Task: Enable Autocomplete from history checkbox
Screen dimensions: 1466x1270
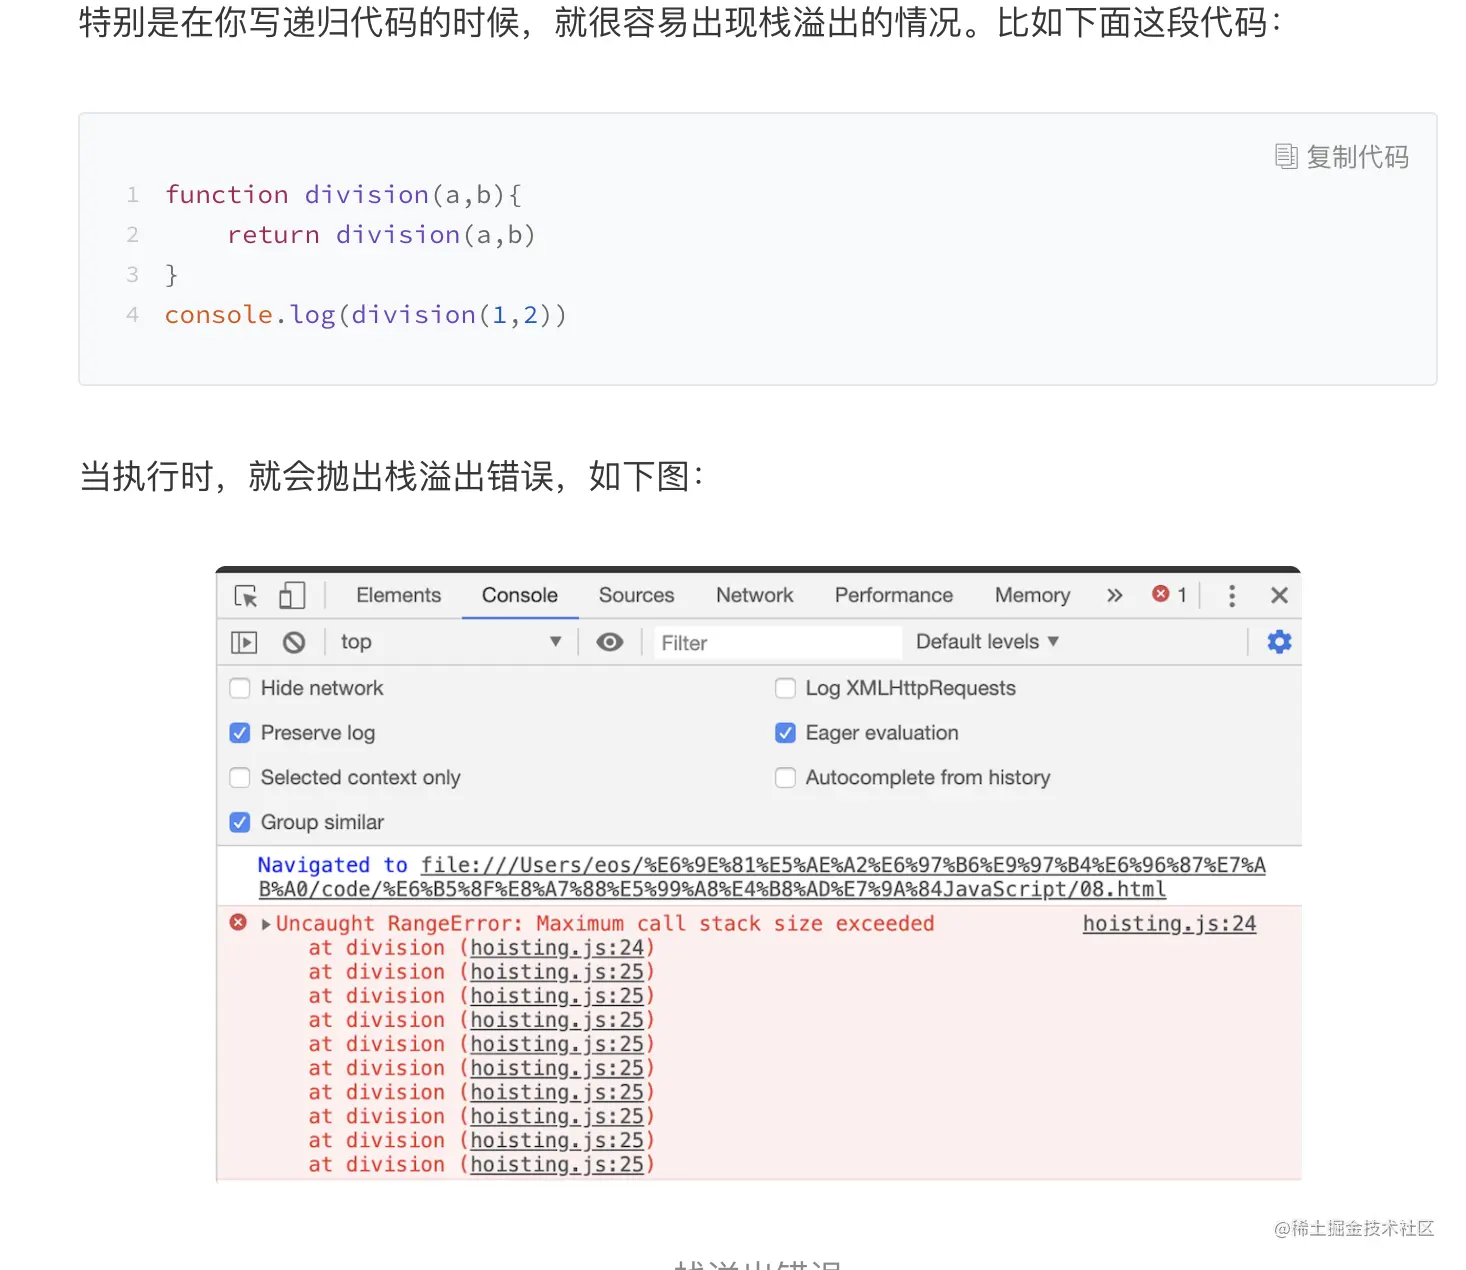Action: tap(785, 777)
